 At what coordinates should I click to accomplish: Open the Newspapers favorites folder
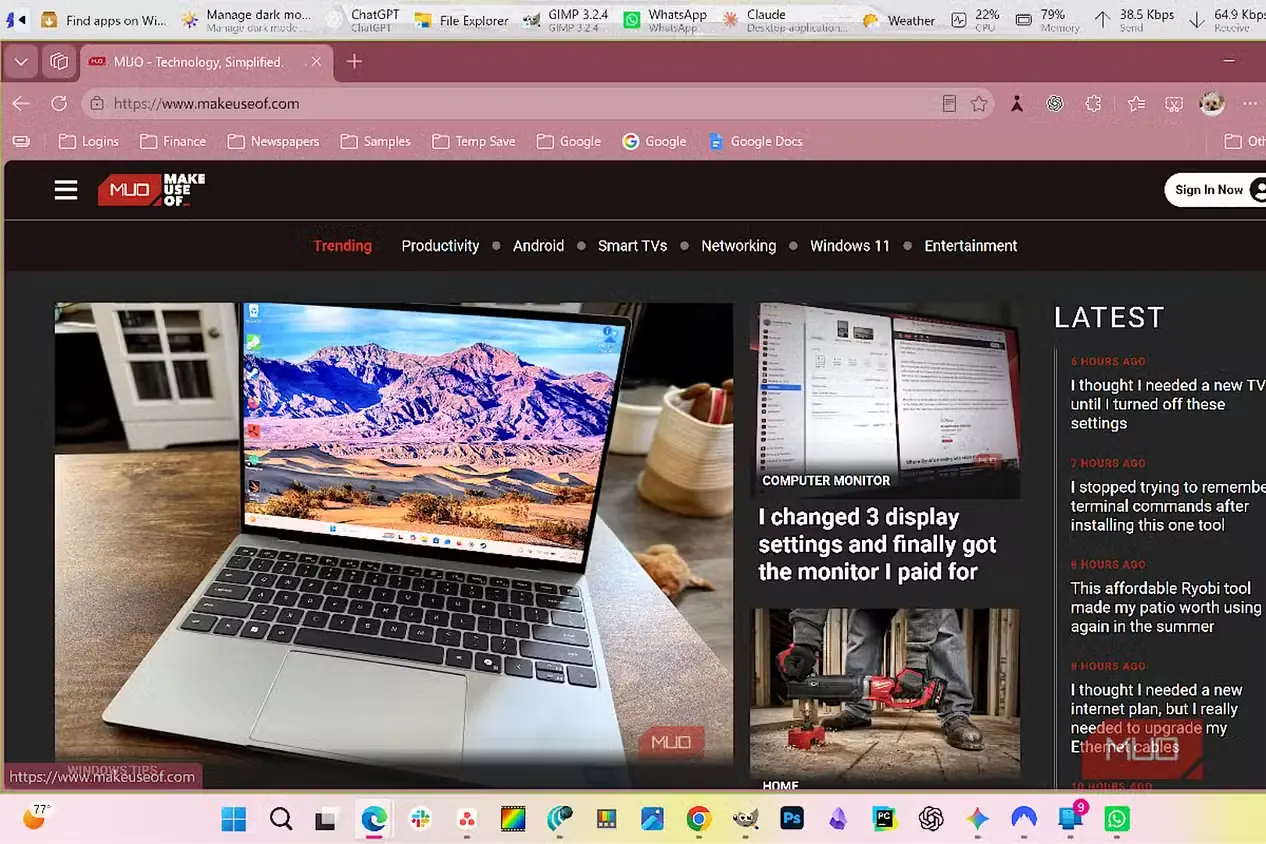[273, 141]
